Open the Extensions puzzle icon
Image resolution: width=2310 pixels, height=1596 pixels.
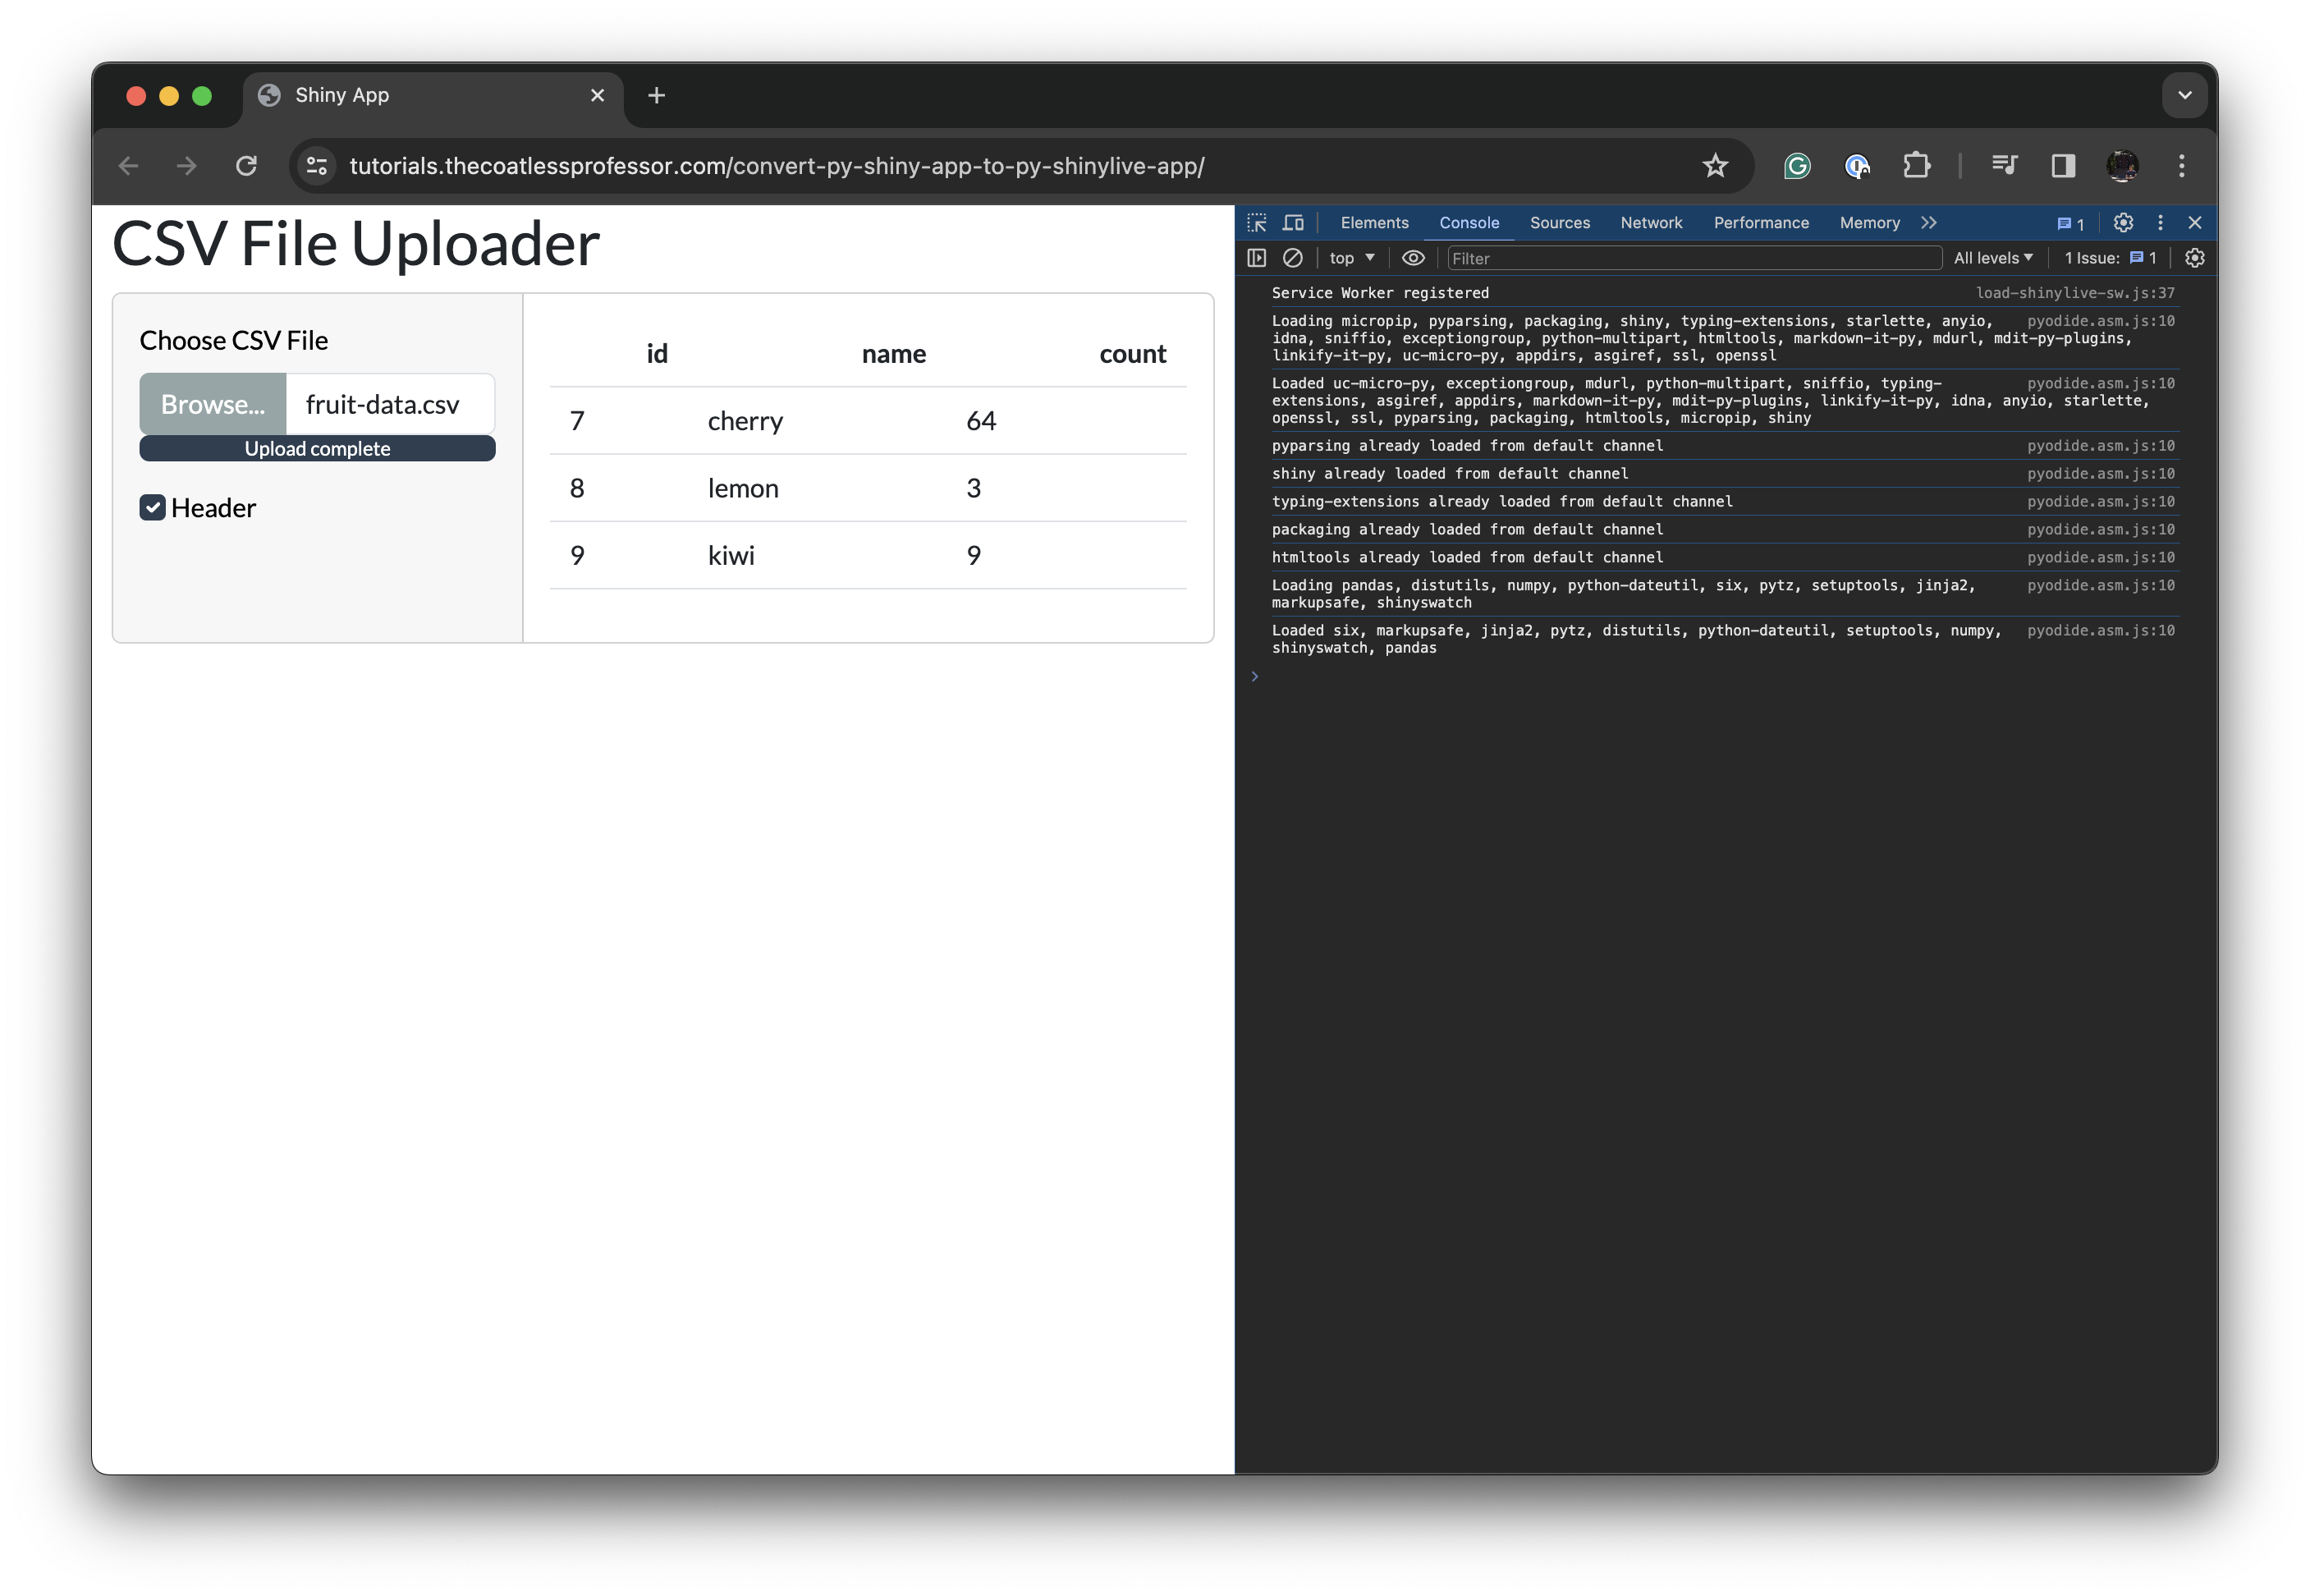[1916, 166]
